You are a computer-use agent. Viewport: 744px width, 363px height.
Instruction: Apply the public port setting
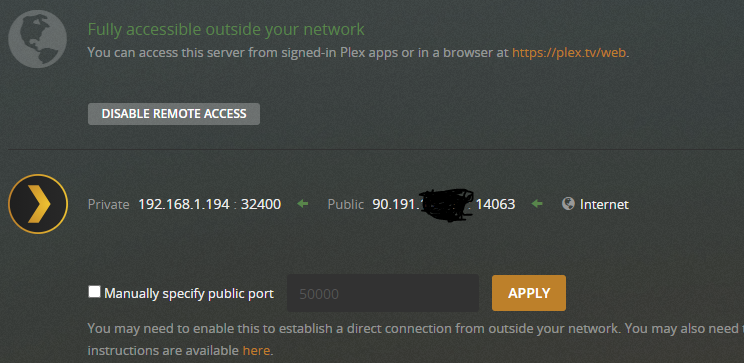pyautogui.click(x=529, y=293)
